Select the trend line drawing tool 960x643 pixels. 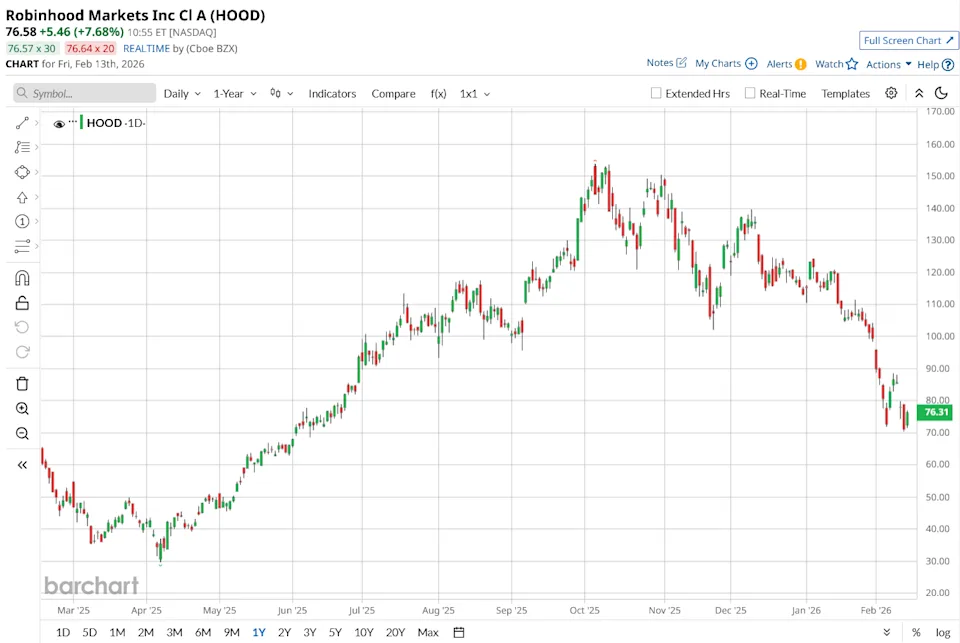(22, 123)
